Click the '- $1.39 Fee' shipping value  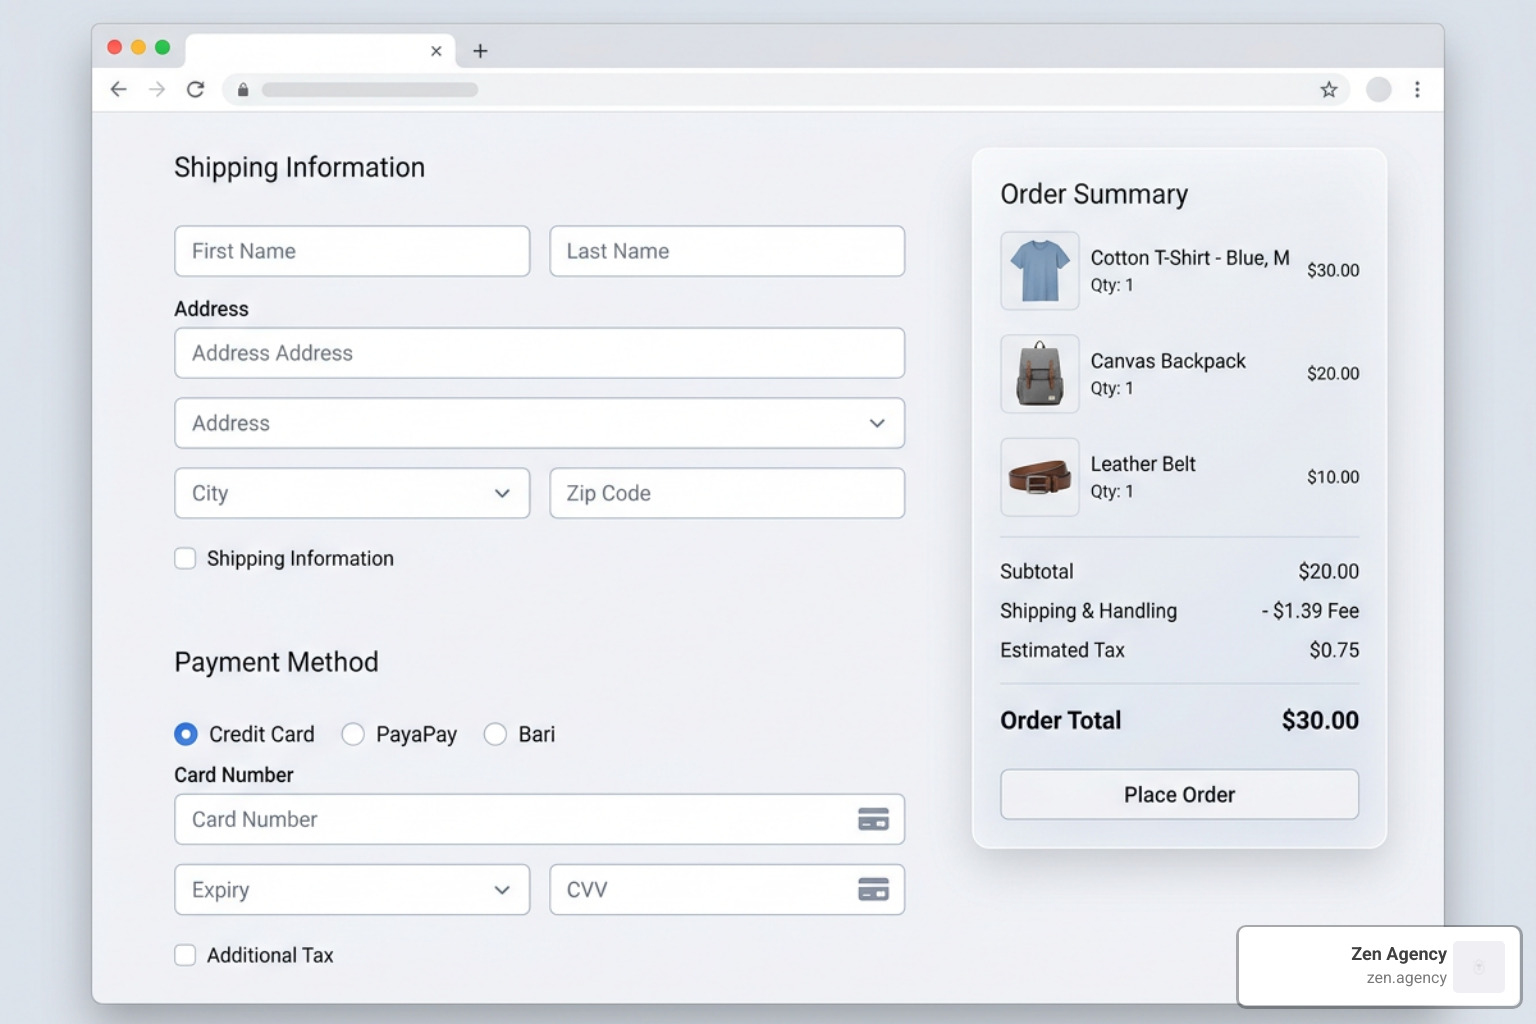(1310, 610)
